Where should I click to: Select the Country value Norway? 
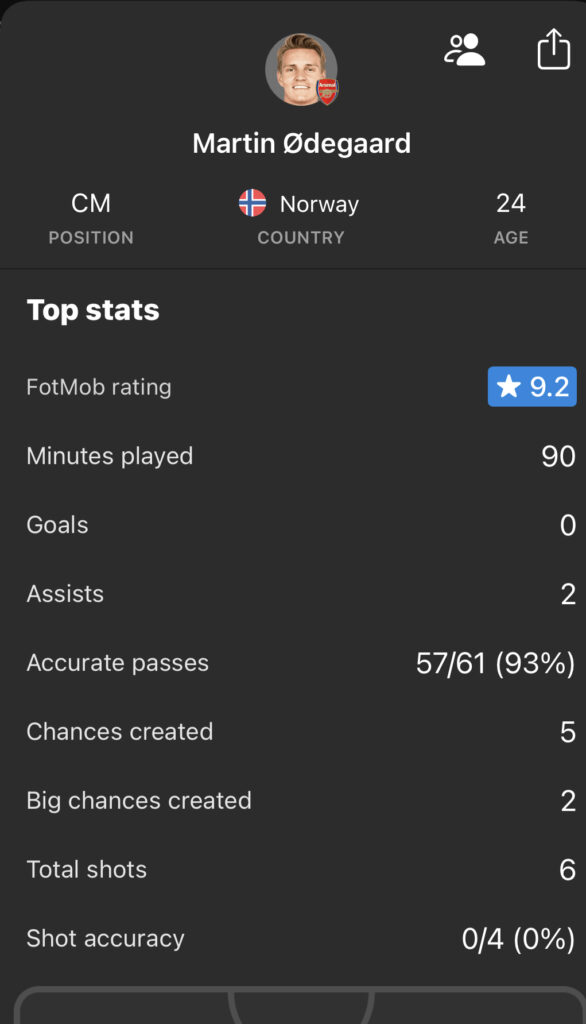pyautogui.click(x=318, y=203)
